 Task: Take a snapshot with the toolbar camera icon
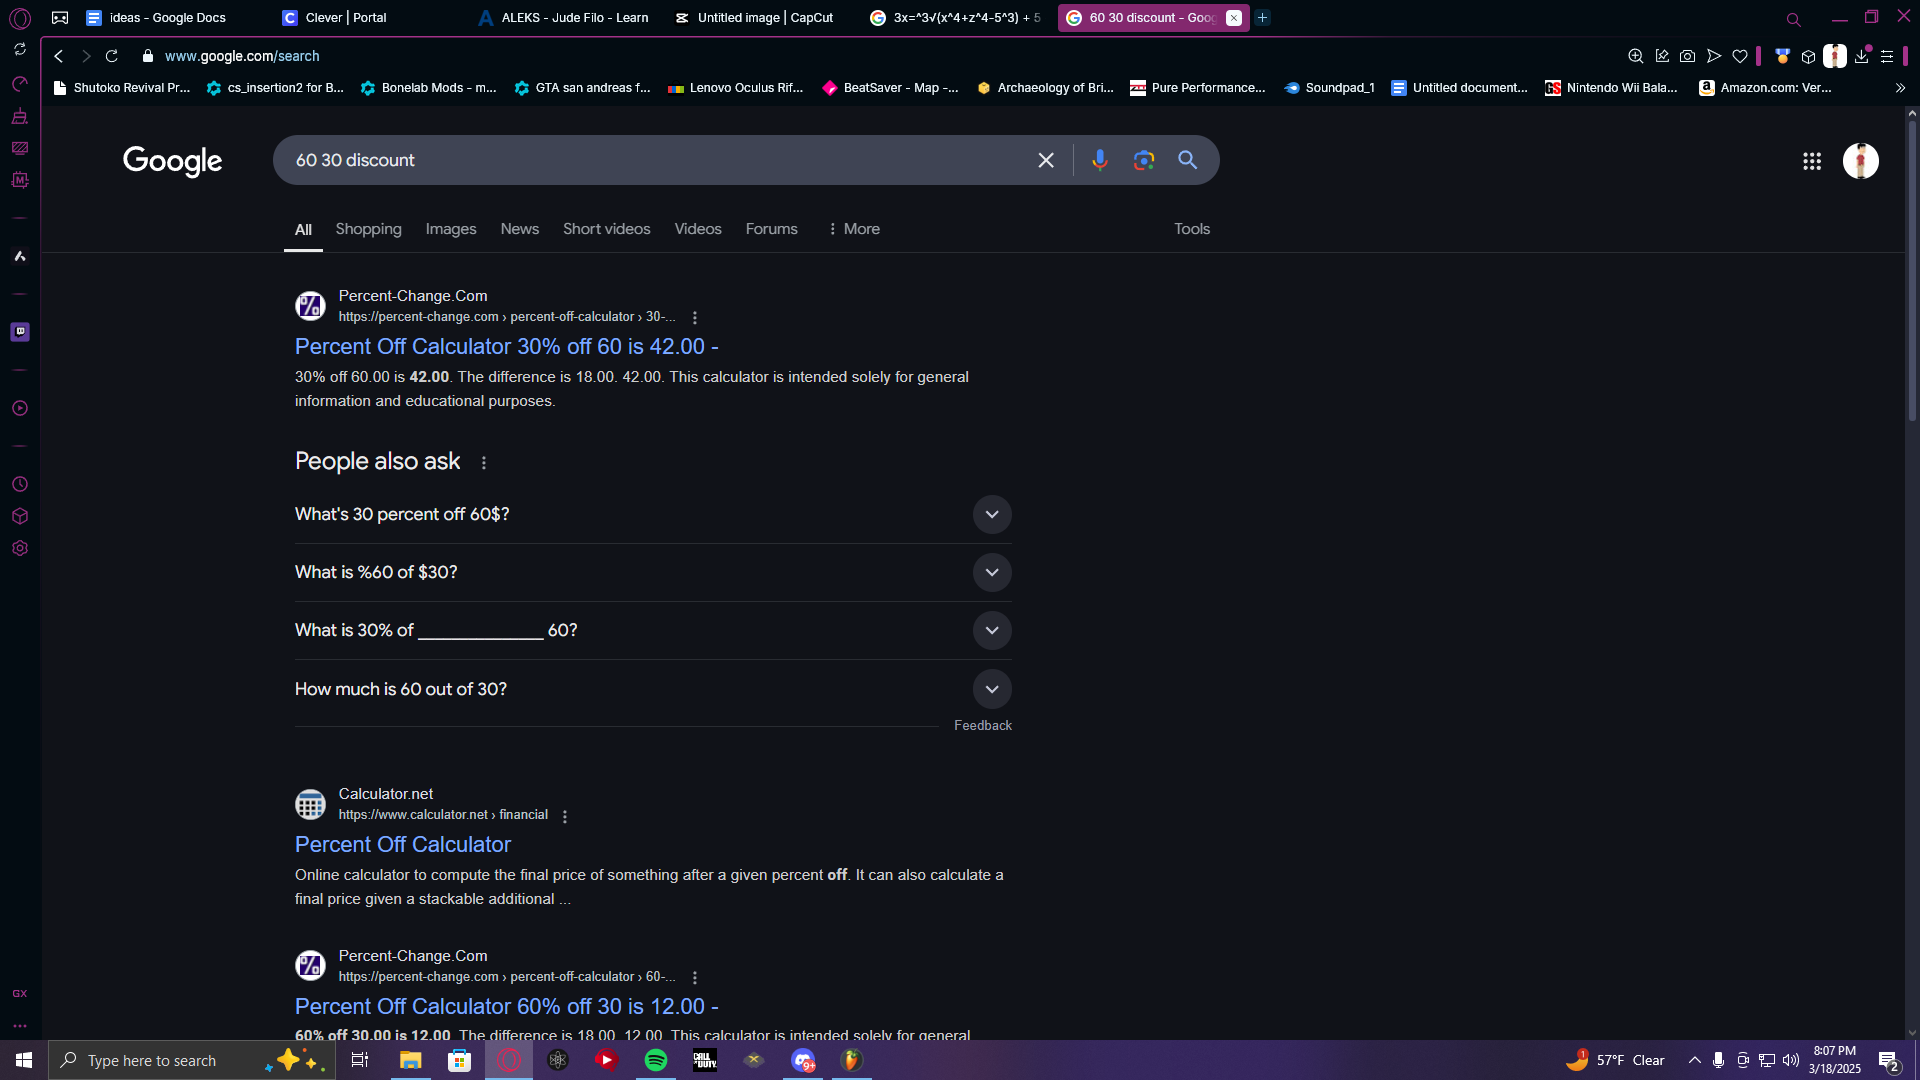[1688, 56]
